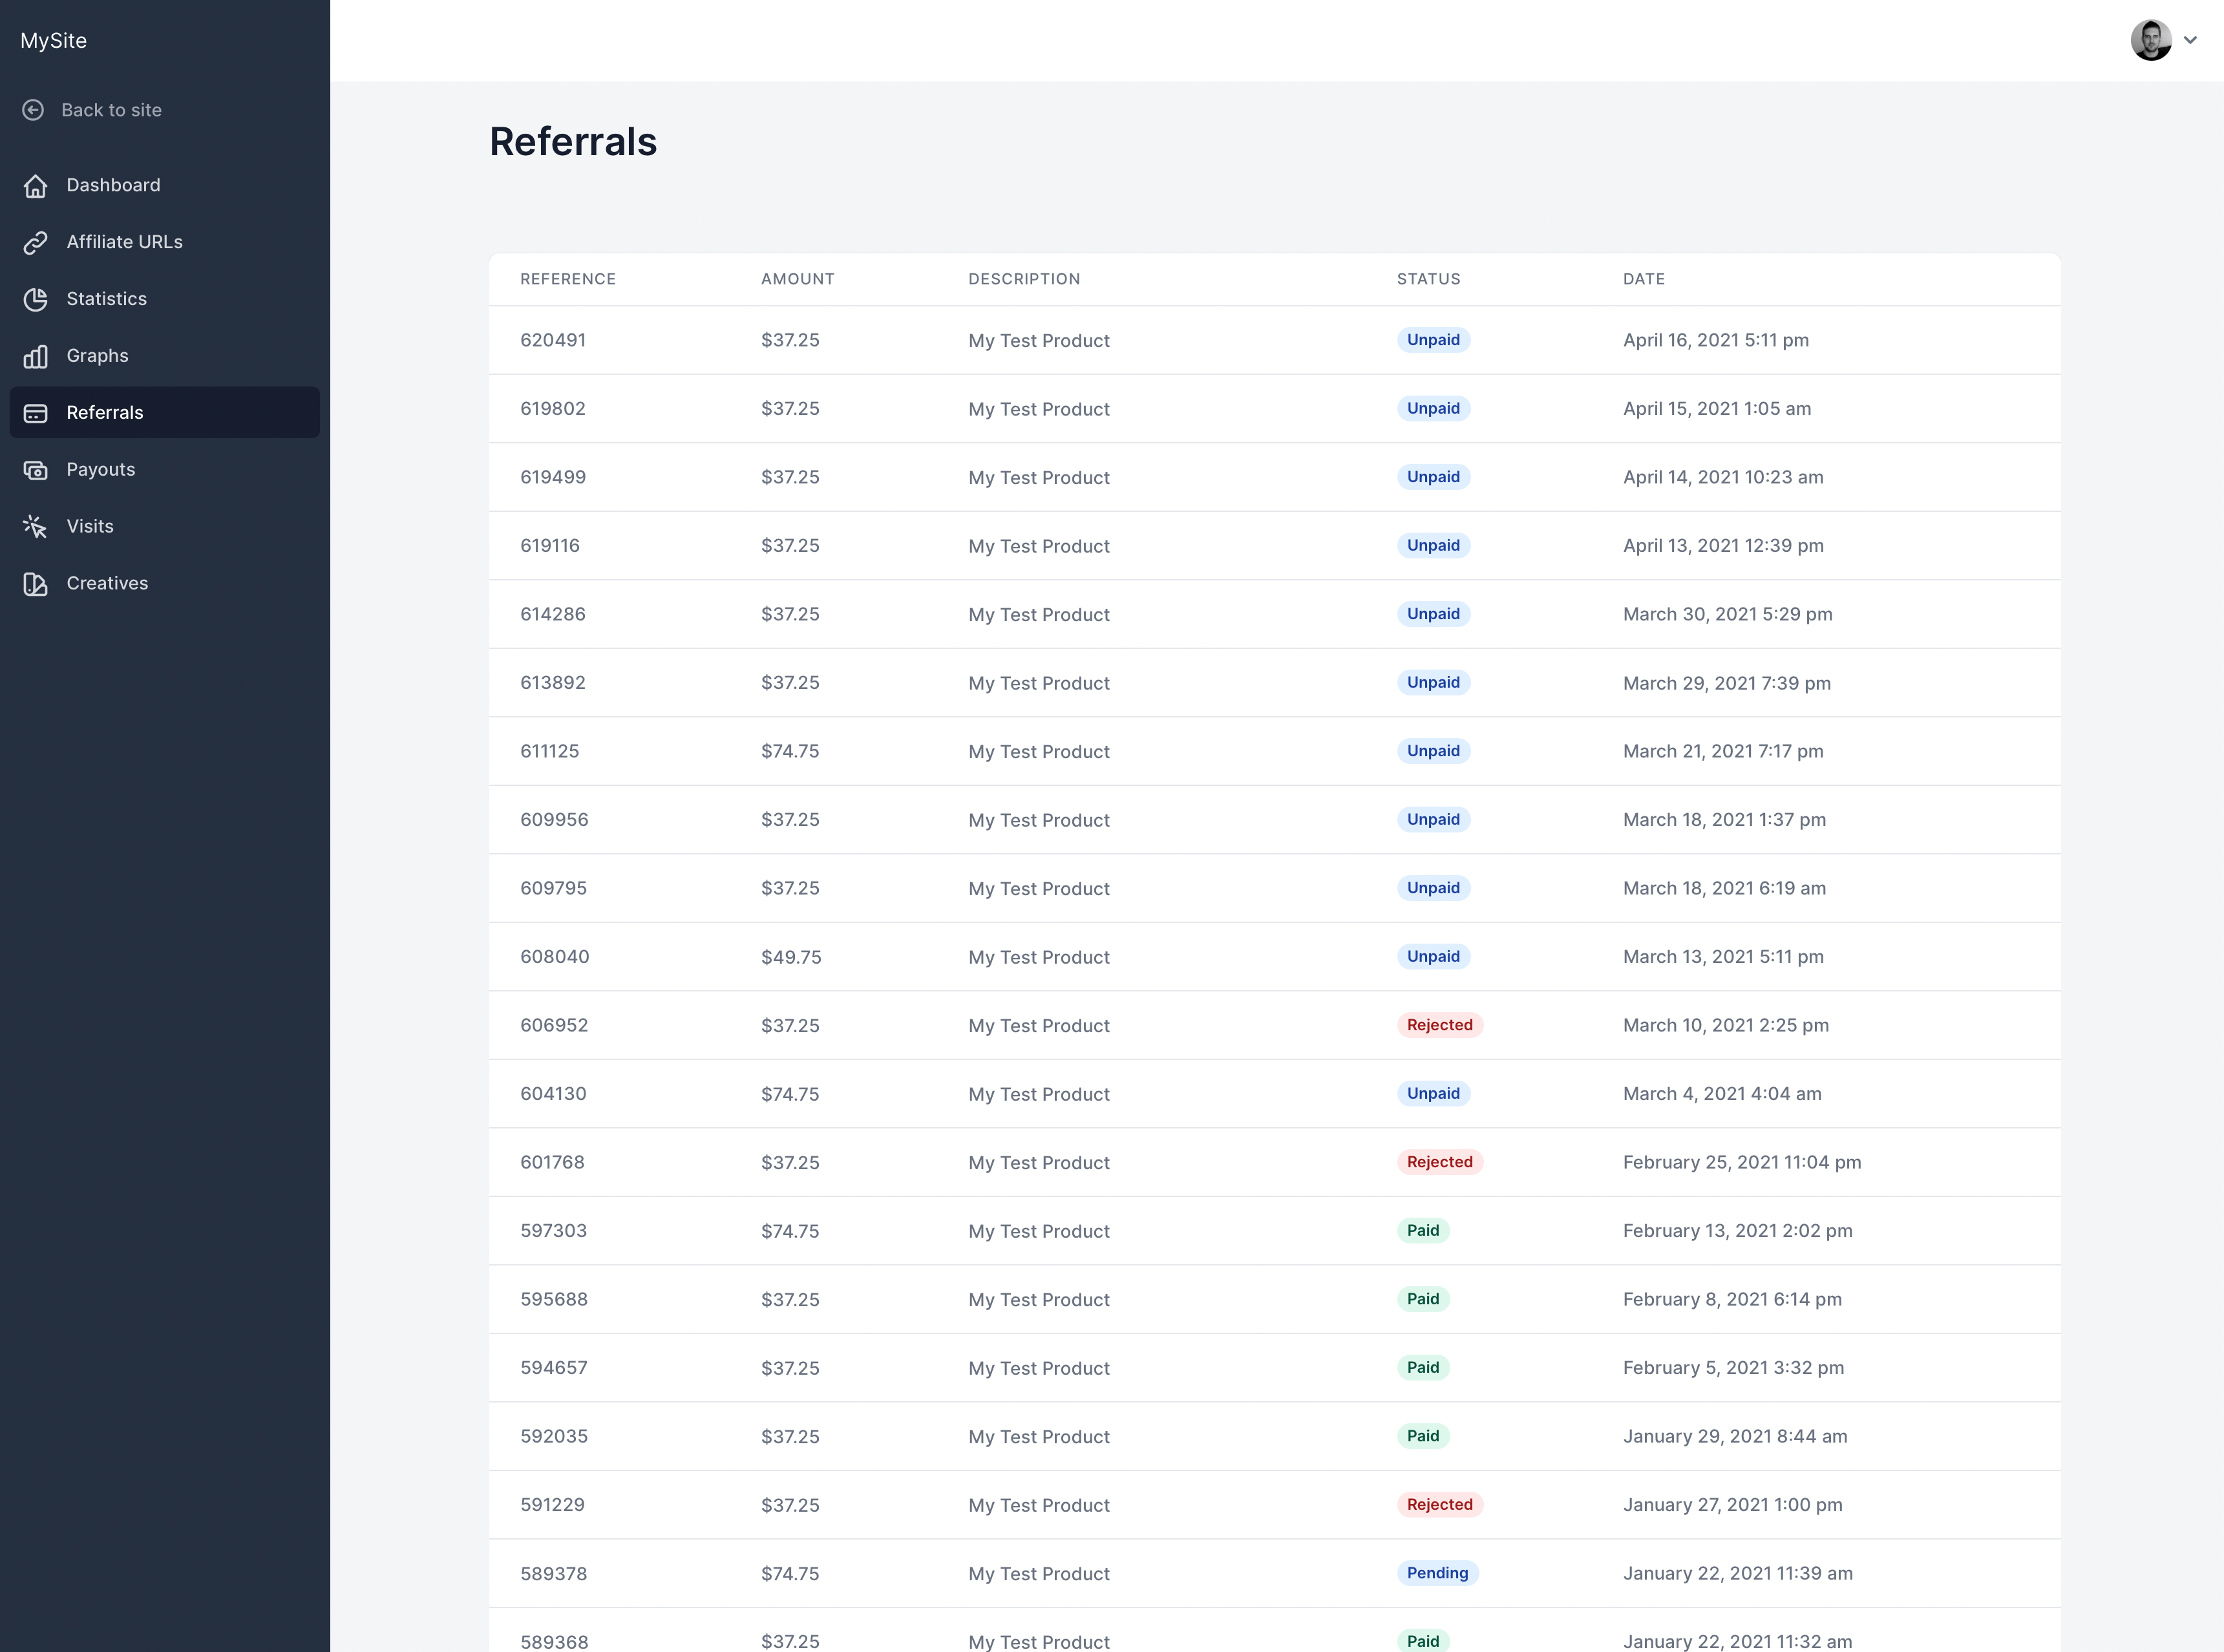The image size is (2224, 1652).
Task: Click the date February 25, 2021 11:04 pm
Action: [1742, 1162]
